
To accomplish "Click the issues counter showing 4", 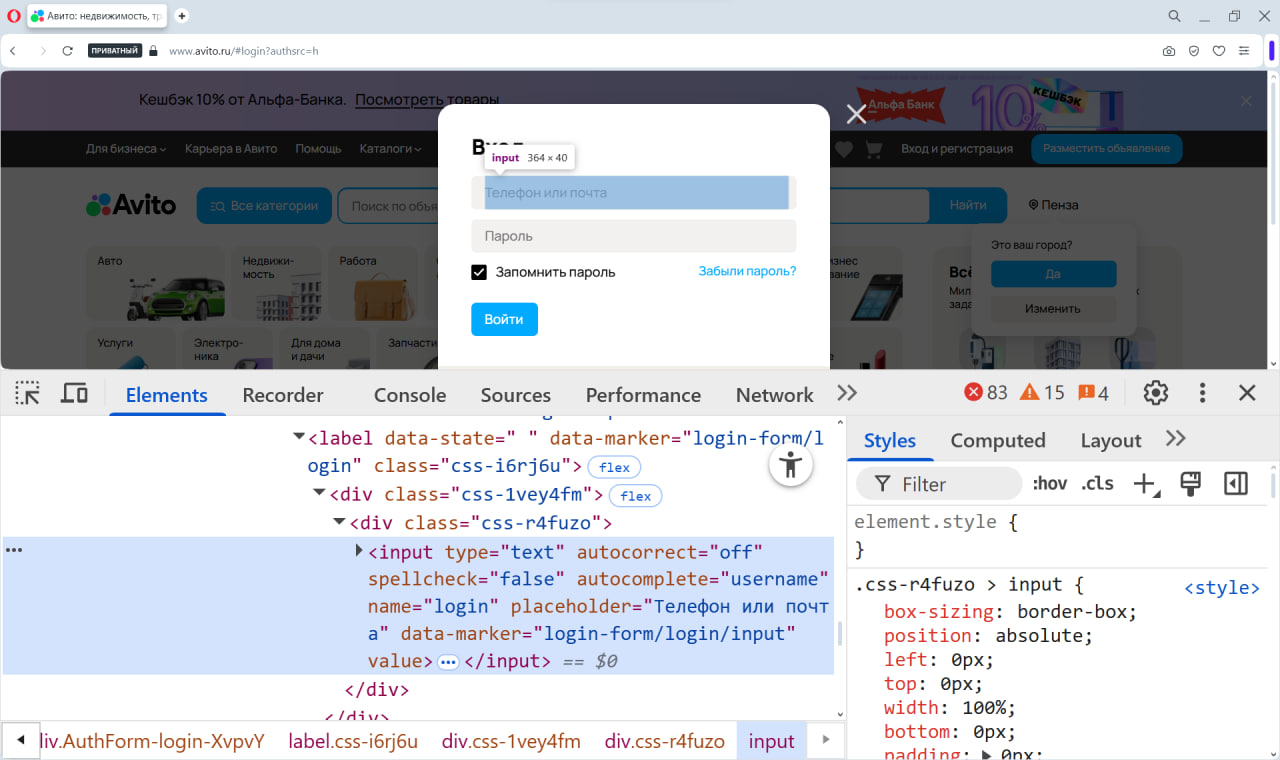I will 1093,393.
